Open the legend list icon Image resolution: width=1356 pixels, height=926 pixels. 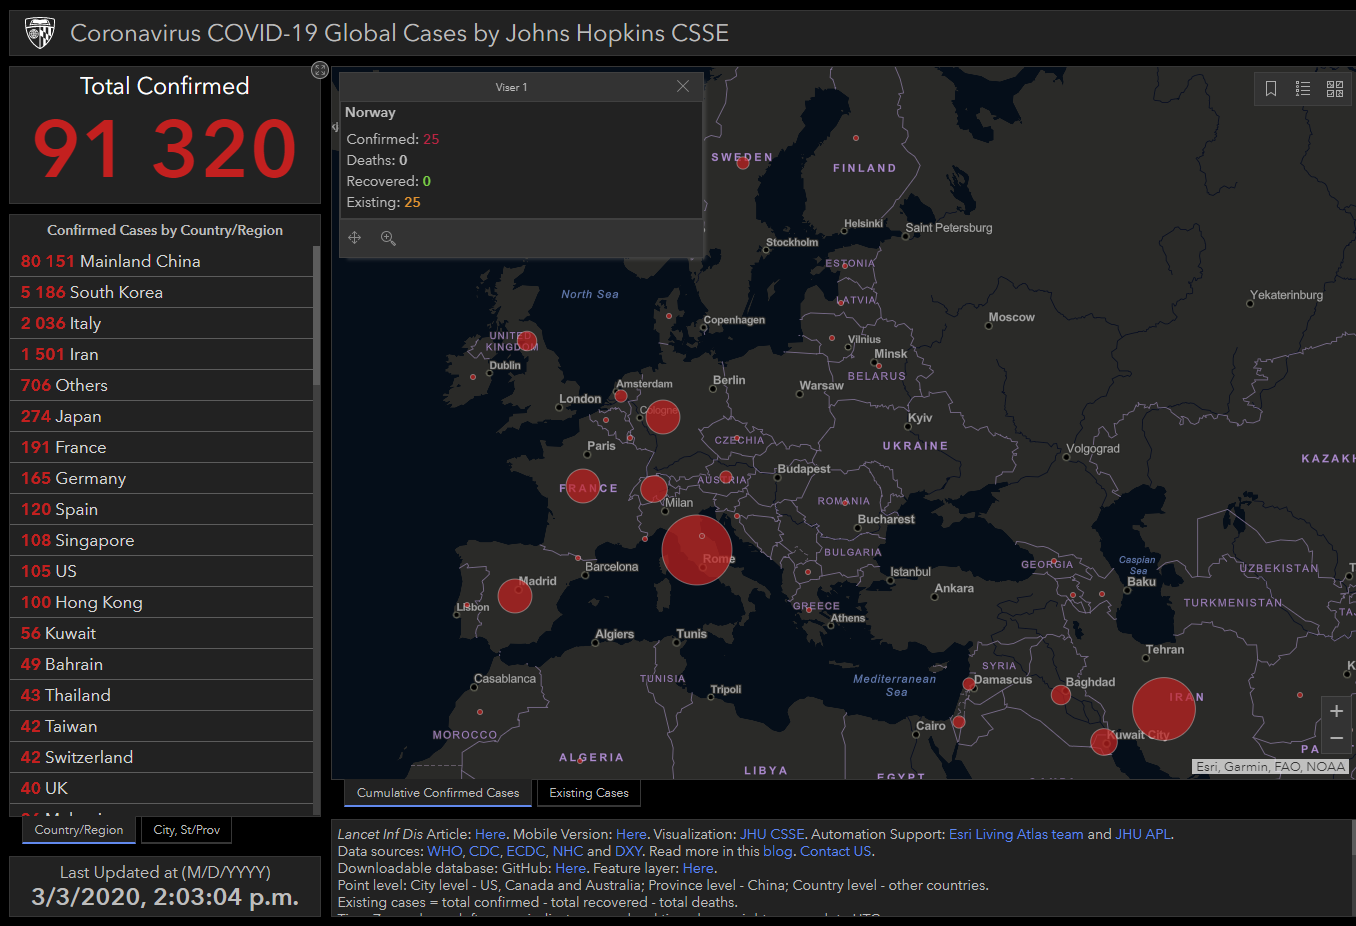(1303, 89)
